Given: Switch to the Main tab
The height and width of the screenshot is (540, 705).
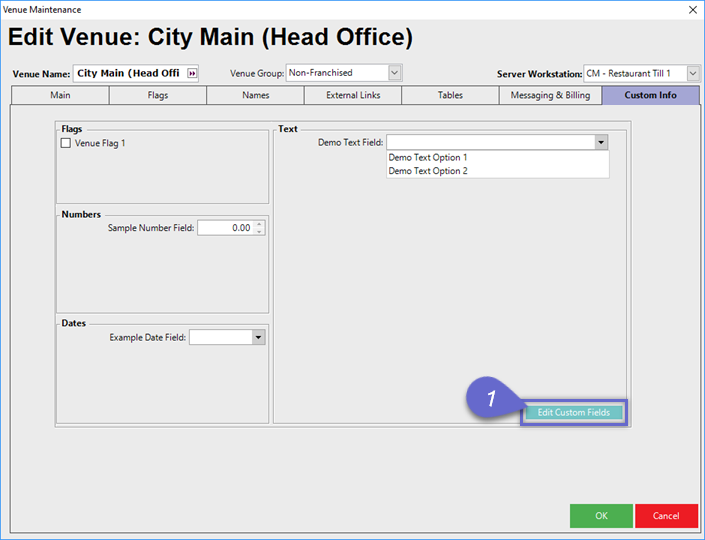Looking at the screenshot, I should [x=60, y=96].
